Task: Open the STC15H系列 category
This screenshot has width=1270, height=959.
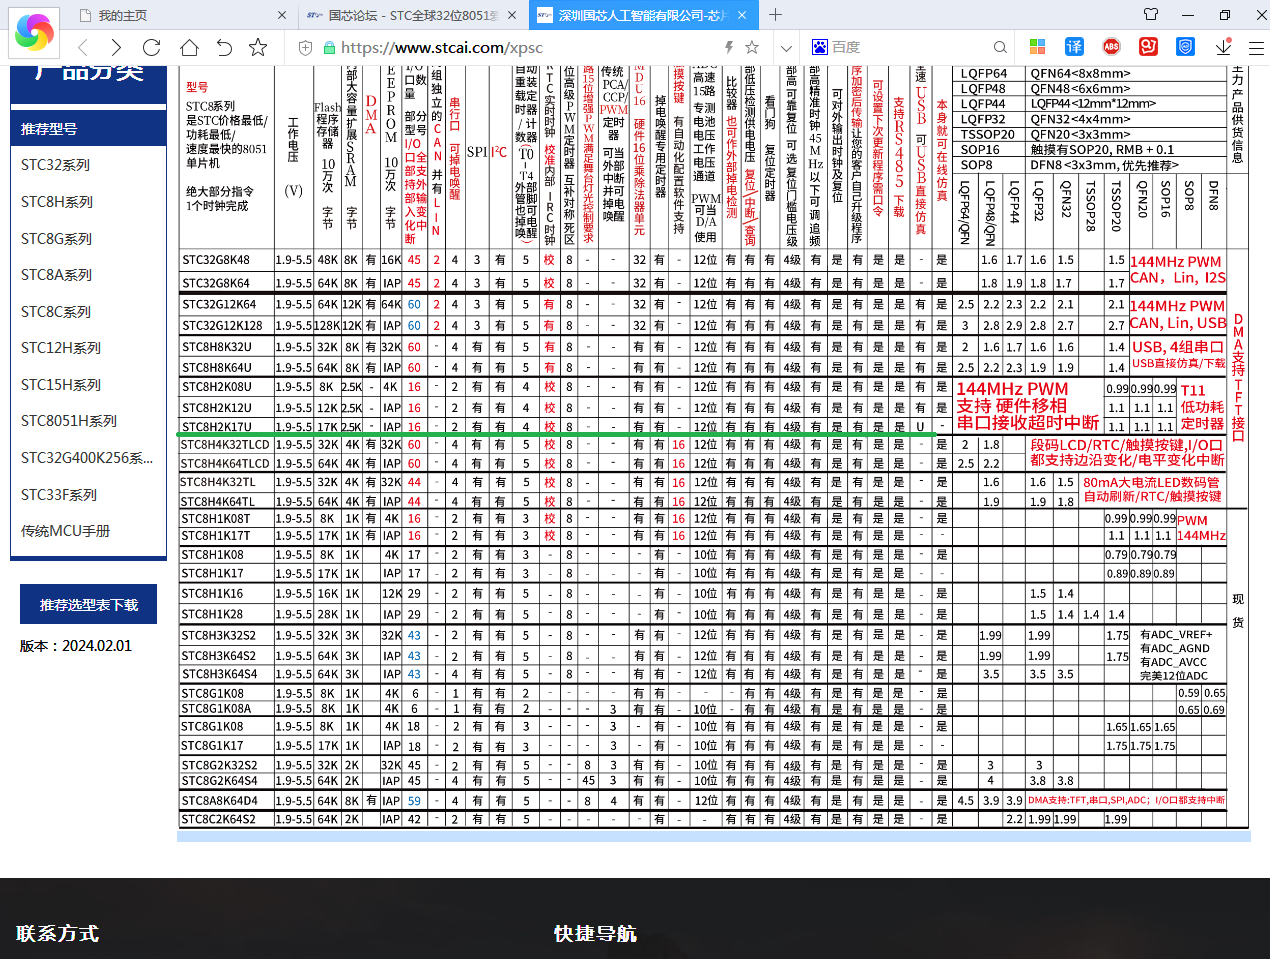Action: [61, 385]
